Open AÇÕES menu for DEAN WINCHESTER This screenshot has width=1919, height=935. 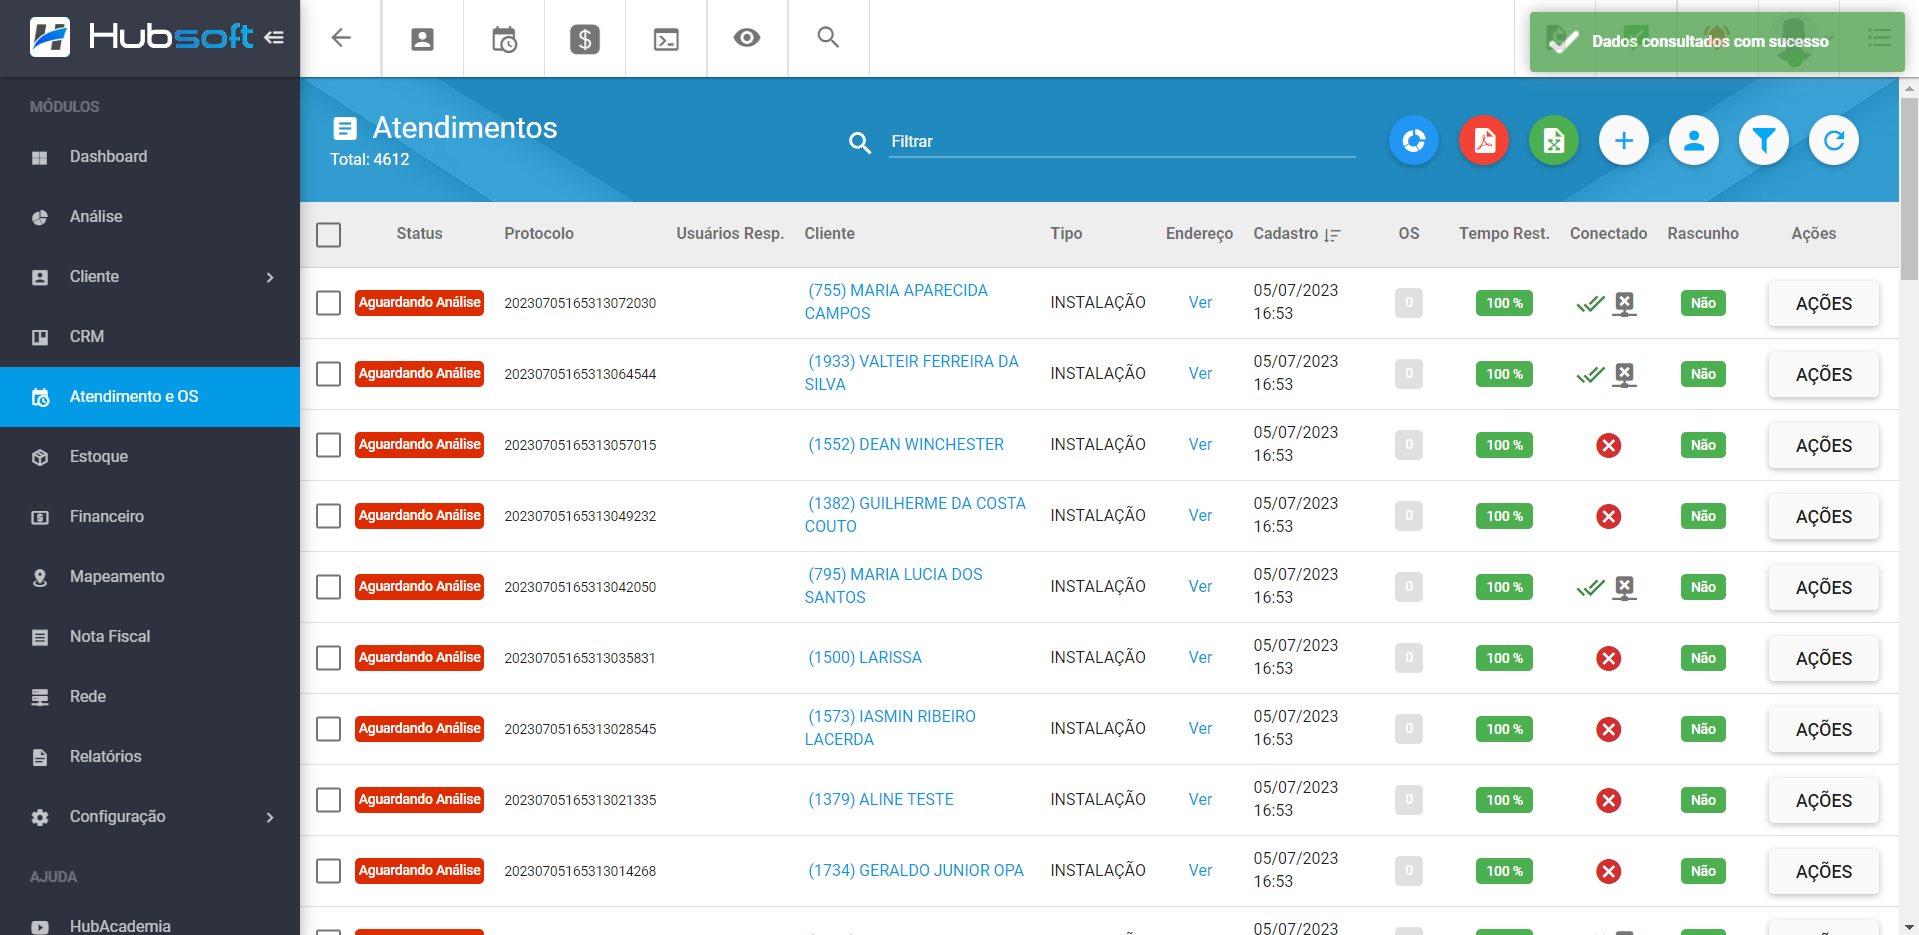pos(1823,445)
